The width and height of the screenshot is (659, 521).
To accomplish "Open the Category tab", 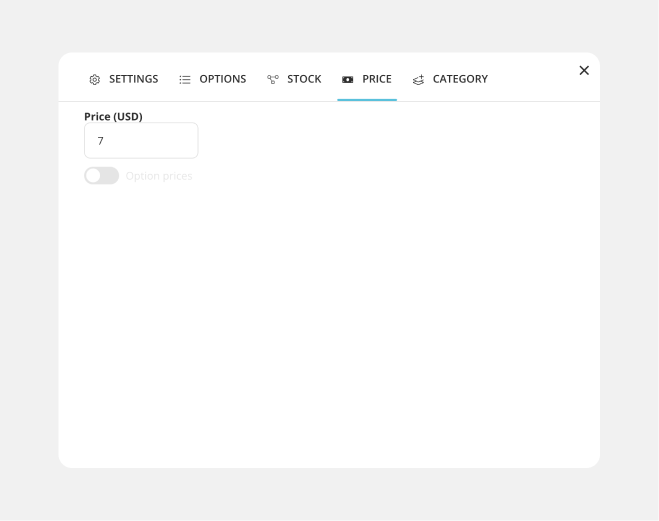I will click(460, 79).
